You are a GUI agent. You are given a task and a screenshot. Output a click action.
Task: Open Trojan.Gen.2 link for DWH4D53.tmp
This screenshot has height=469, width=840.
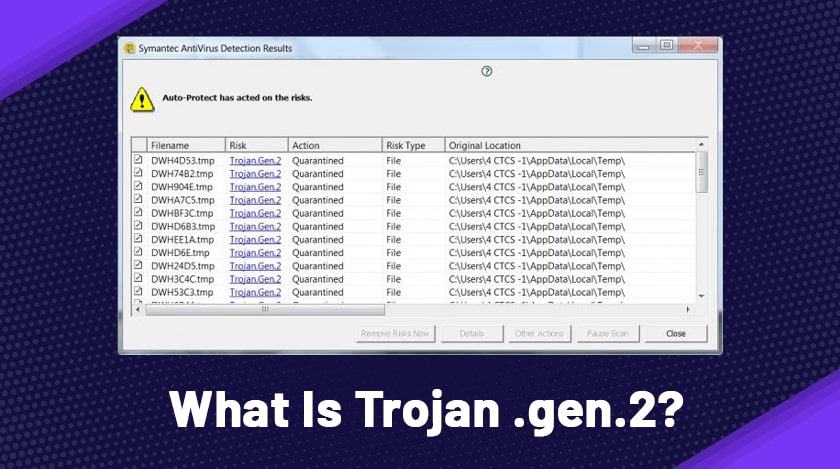255,160
